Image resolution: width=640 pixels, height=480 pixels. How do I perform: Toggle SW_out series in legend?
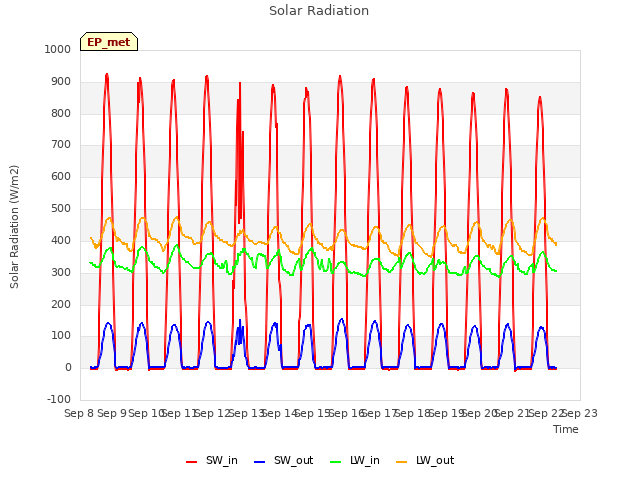point(283,460)
